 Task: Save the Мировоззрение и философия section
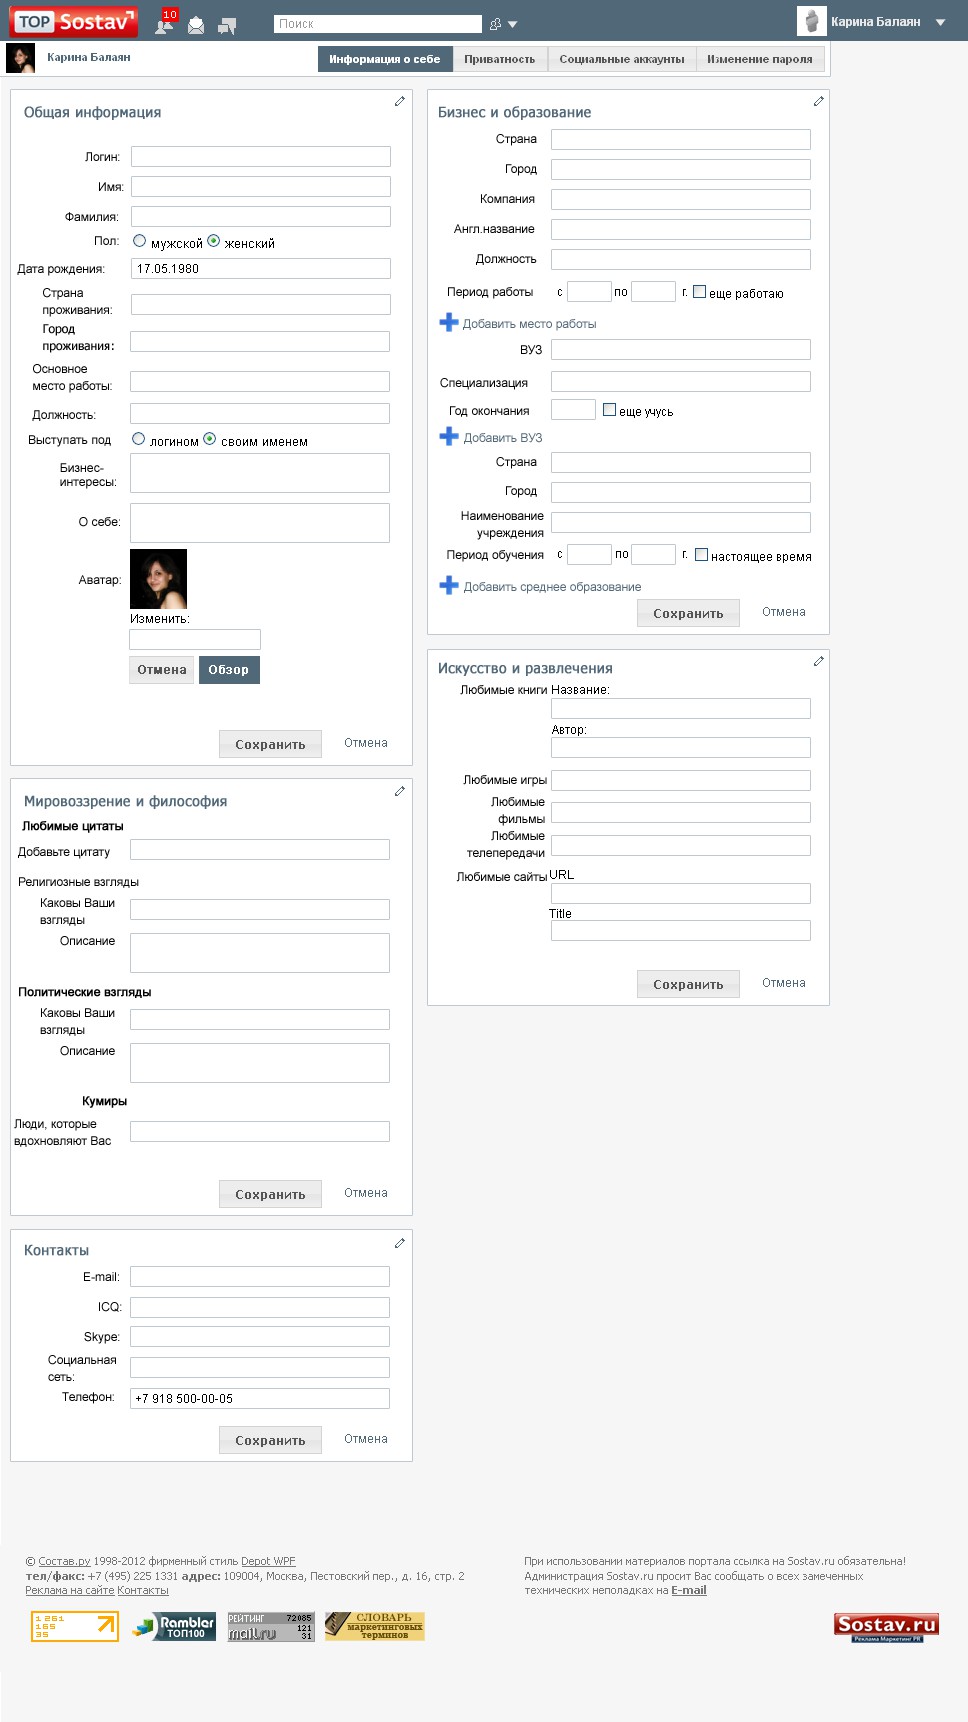tap(270, 1194)
